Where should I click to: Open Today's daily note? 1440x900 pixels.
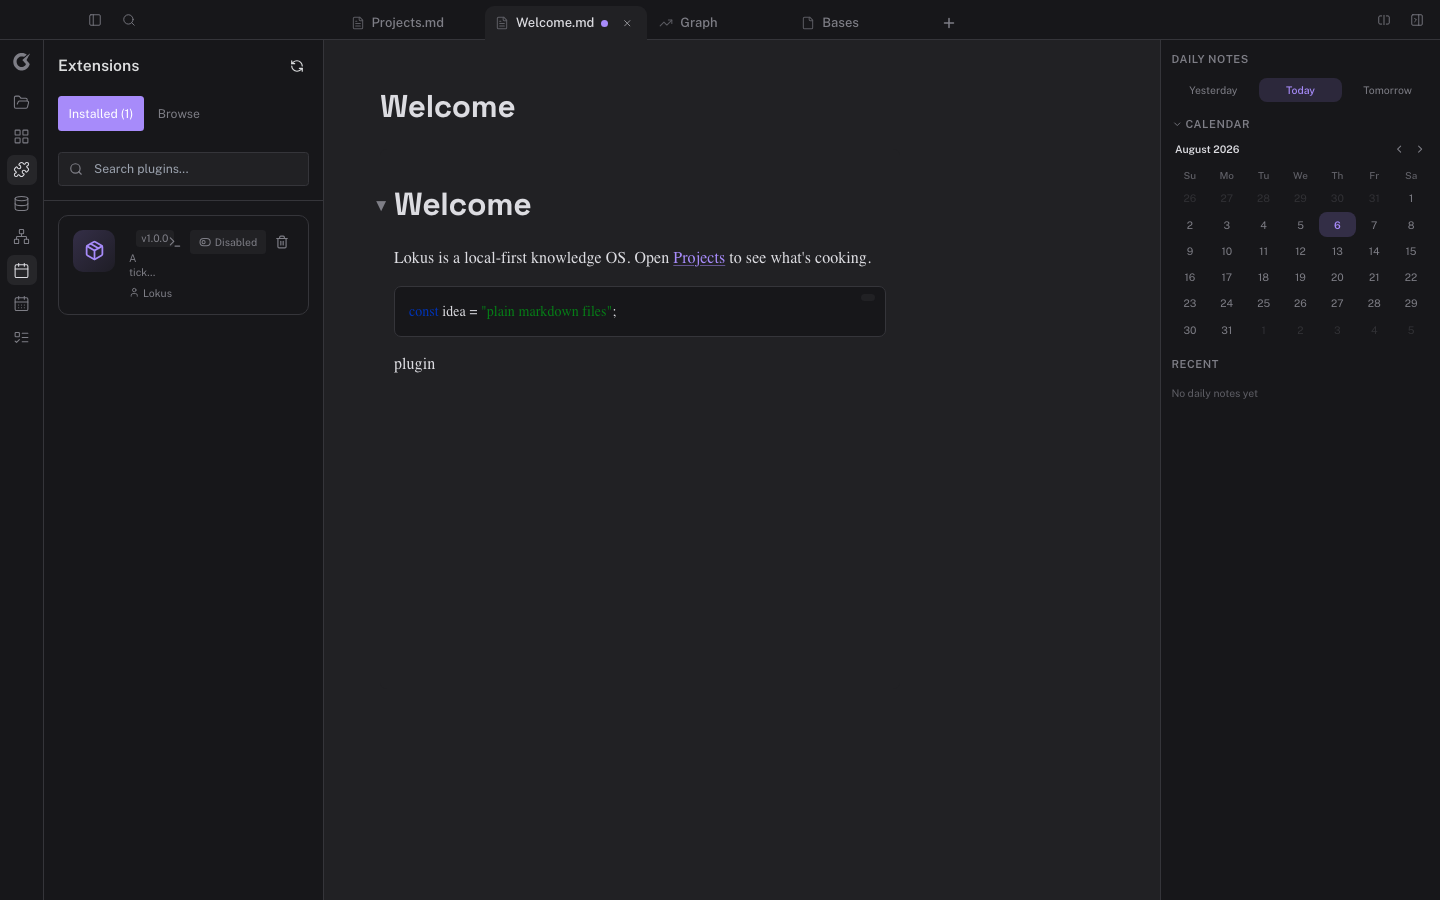1300,90
